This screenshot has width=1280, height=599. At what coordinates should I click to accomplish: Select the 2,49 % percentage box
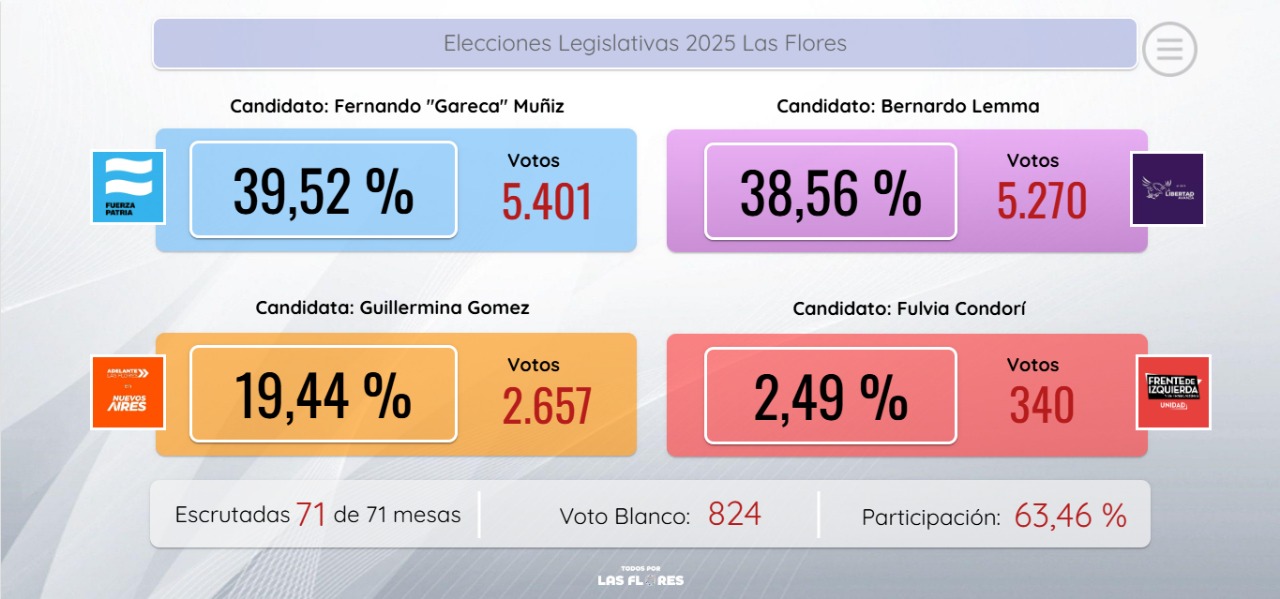830,396
